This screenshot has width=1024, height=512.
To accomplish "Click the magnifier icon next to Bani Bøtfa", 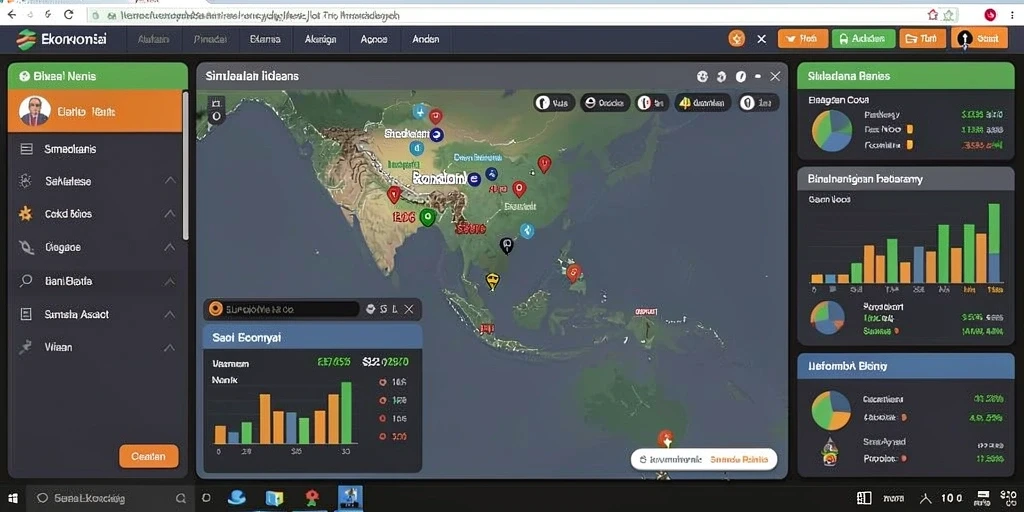I will click(25, 281).
